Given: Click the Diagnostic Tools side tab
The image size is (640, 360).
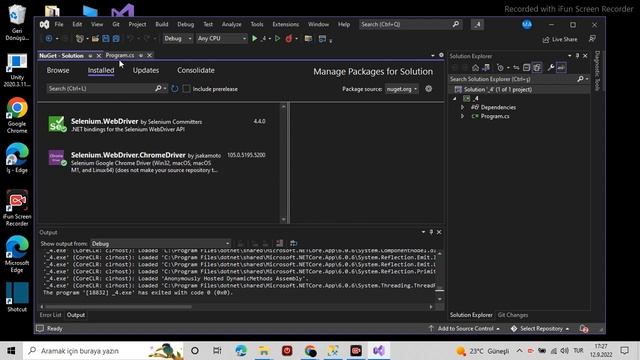Looking at the screenshot, I should [x=597, y=71].
